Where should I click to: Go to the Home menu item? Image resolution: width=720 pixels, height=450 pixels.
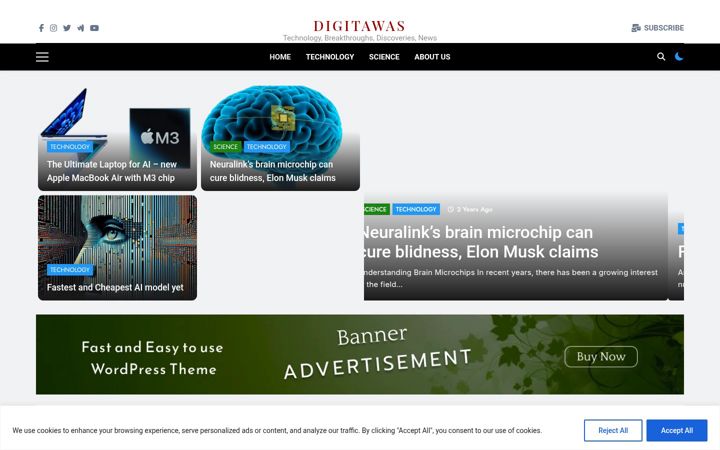[280, 57]
